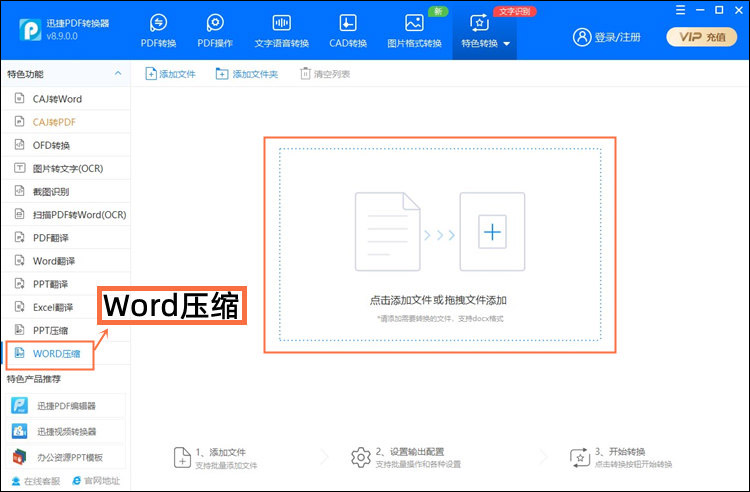Click the step 2 设置输出配置 gear icon
Viewport: 750px width, 492px height.
[x=361, y=458]
